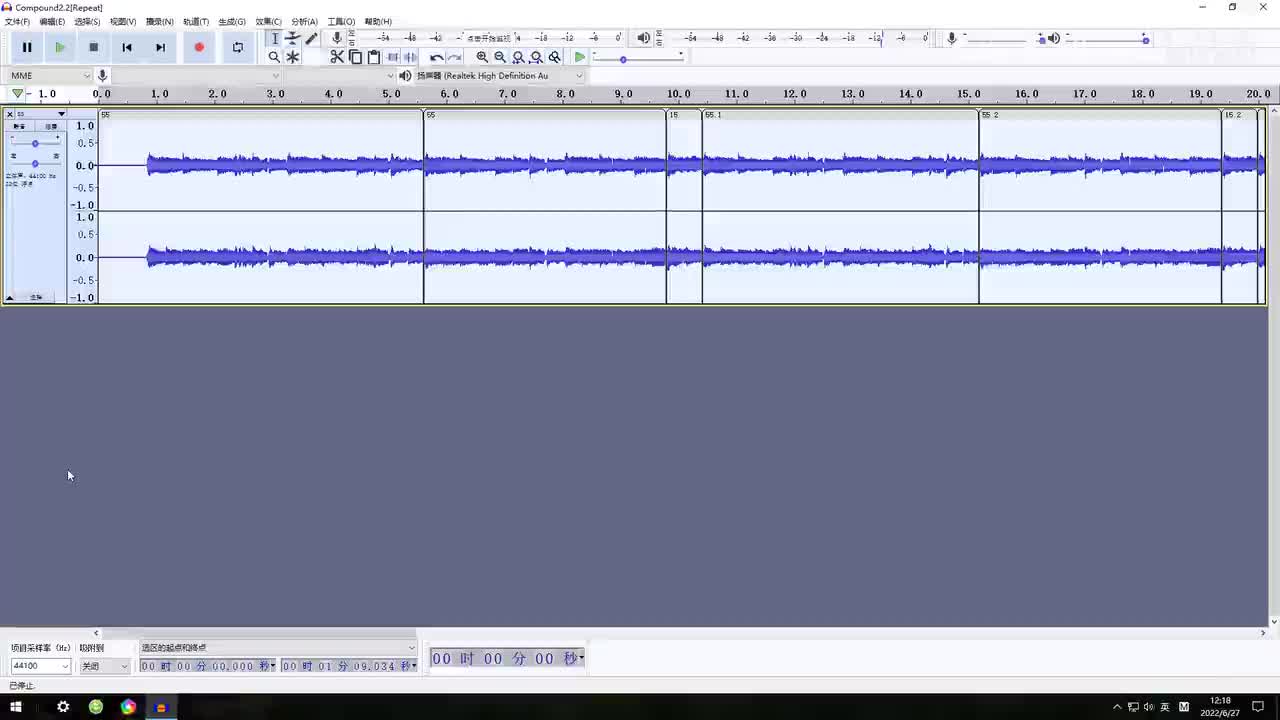Start playback with the green Play button

pos(60,47)
